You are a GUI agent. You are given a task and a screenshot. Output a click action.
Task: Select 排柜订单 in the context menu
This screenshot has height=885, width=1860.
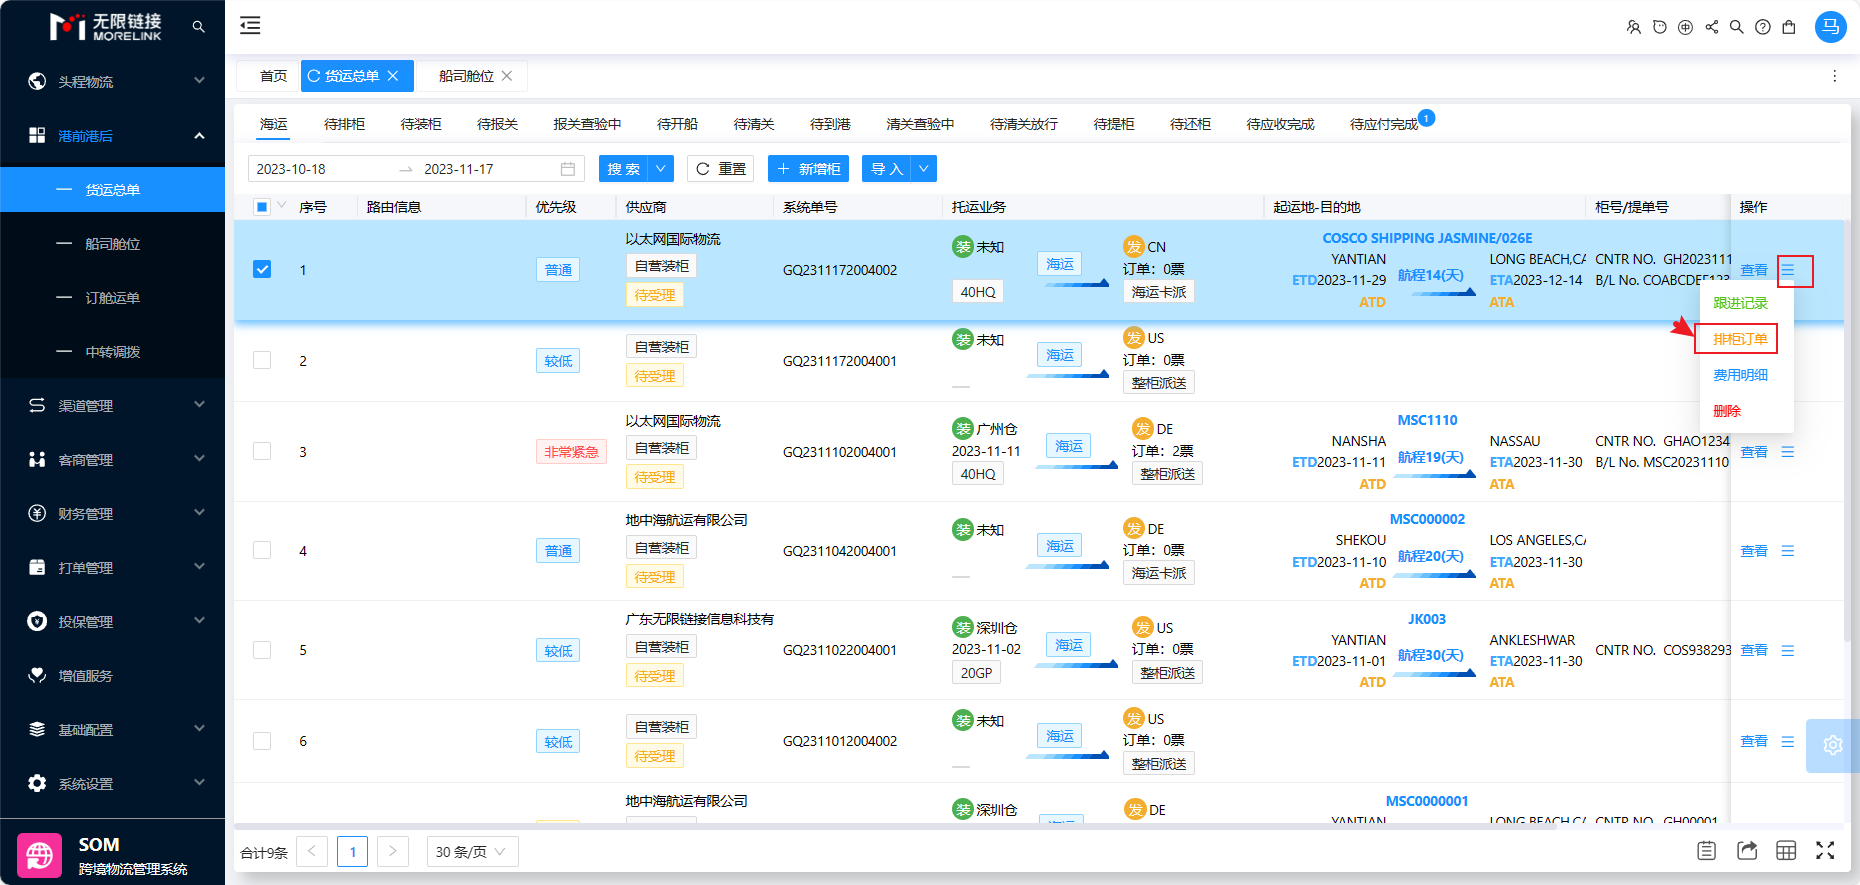point(1740,339)
